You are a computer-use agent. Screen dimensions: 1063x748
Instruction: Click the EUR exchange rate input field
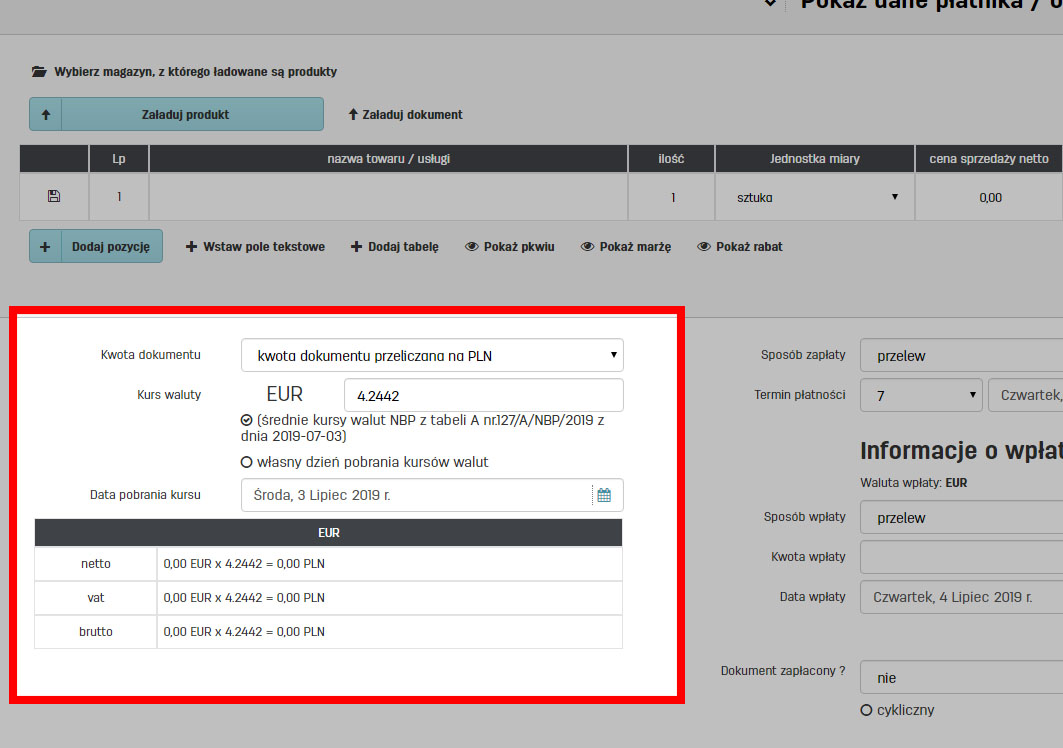pyautogui.click(x=483, y=396)
